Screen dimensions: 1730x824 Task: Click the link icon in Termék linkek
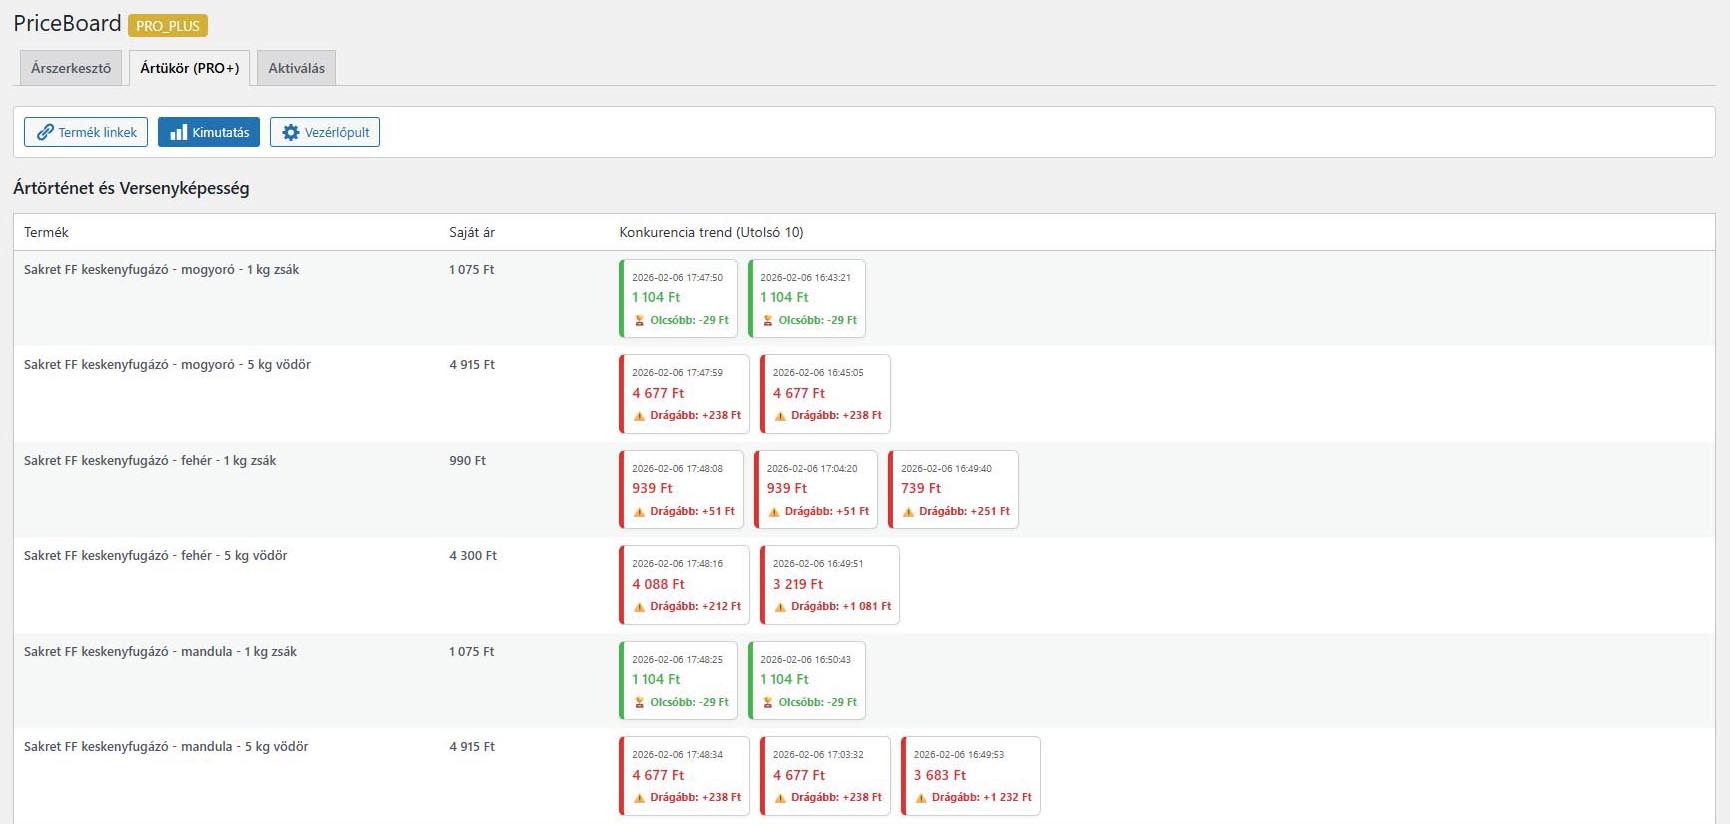[x=45, y=132]
